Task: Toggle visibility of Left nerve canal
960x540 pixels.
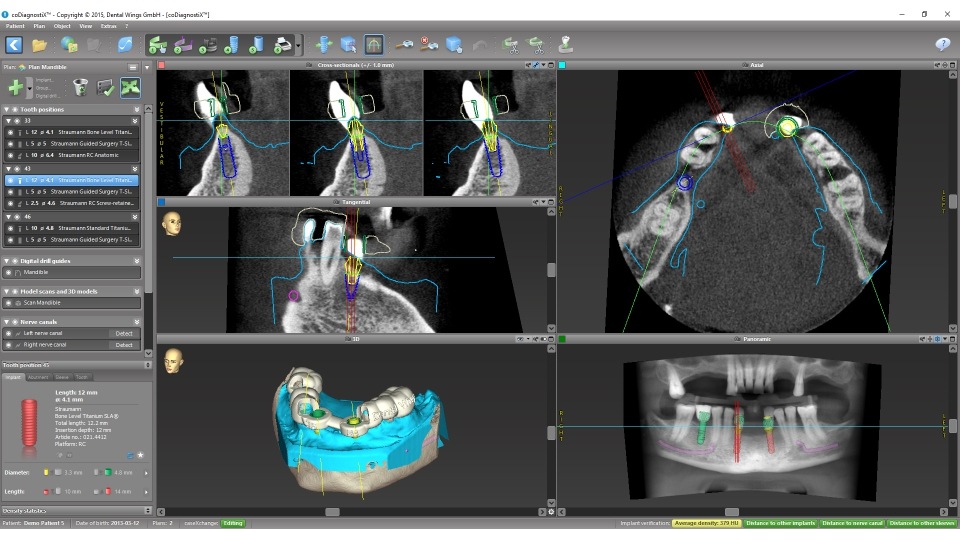Action: pyautogui.click(x=9, y=334)
